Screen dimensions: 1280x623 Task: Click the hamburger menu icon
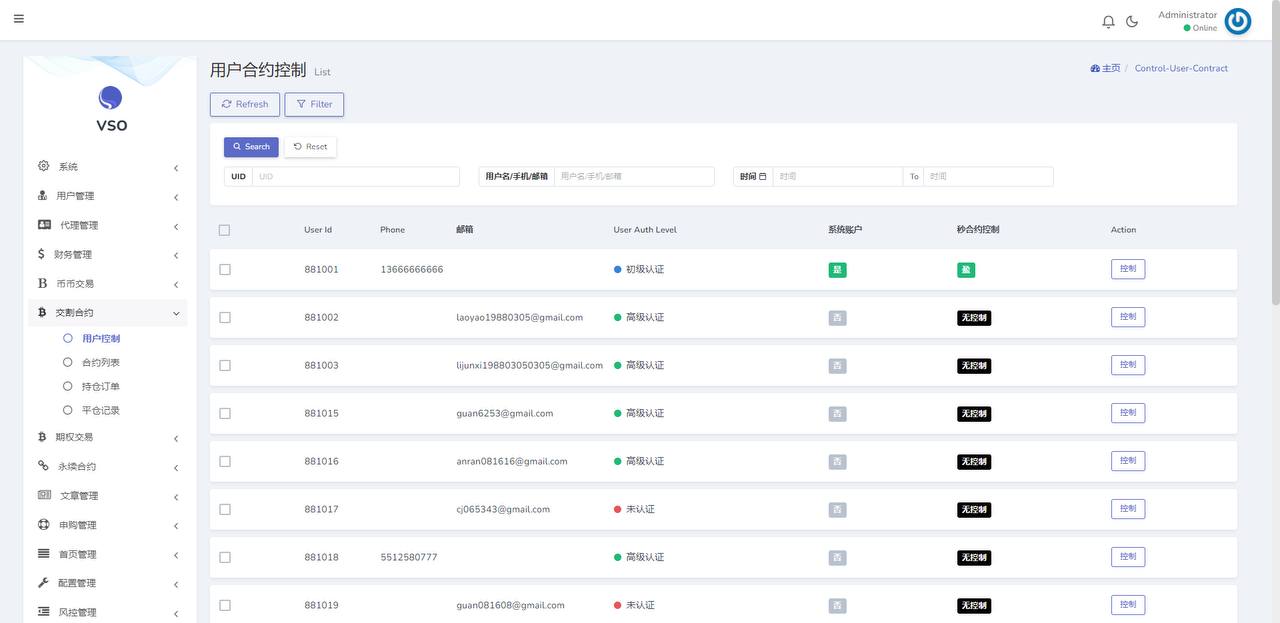click(x=19, y=19)
